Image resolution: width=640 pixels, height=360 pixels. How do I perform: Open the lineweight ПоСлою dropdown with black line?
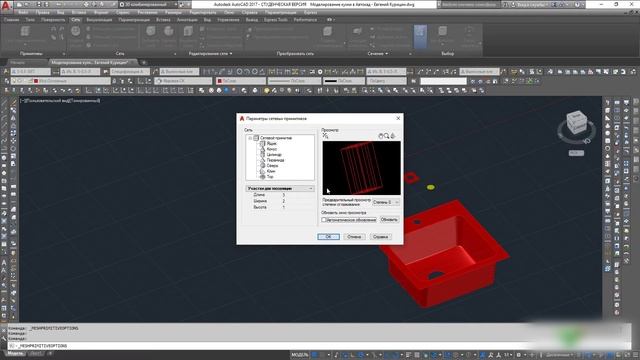coord(344,81)
